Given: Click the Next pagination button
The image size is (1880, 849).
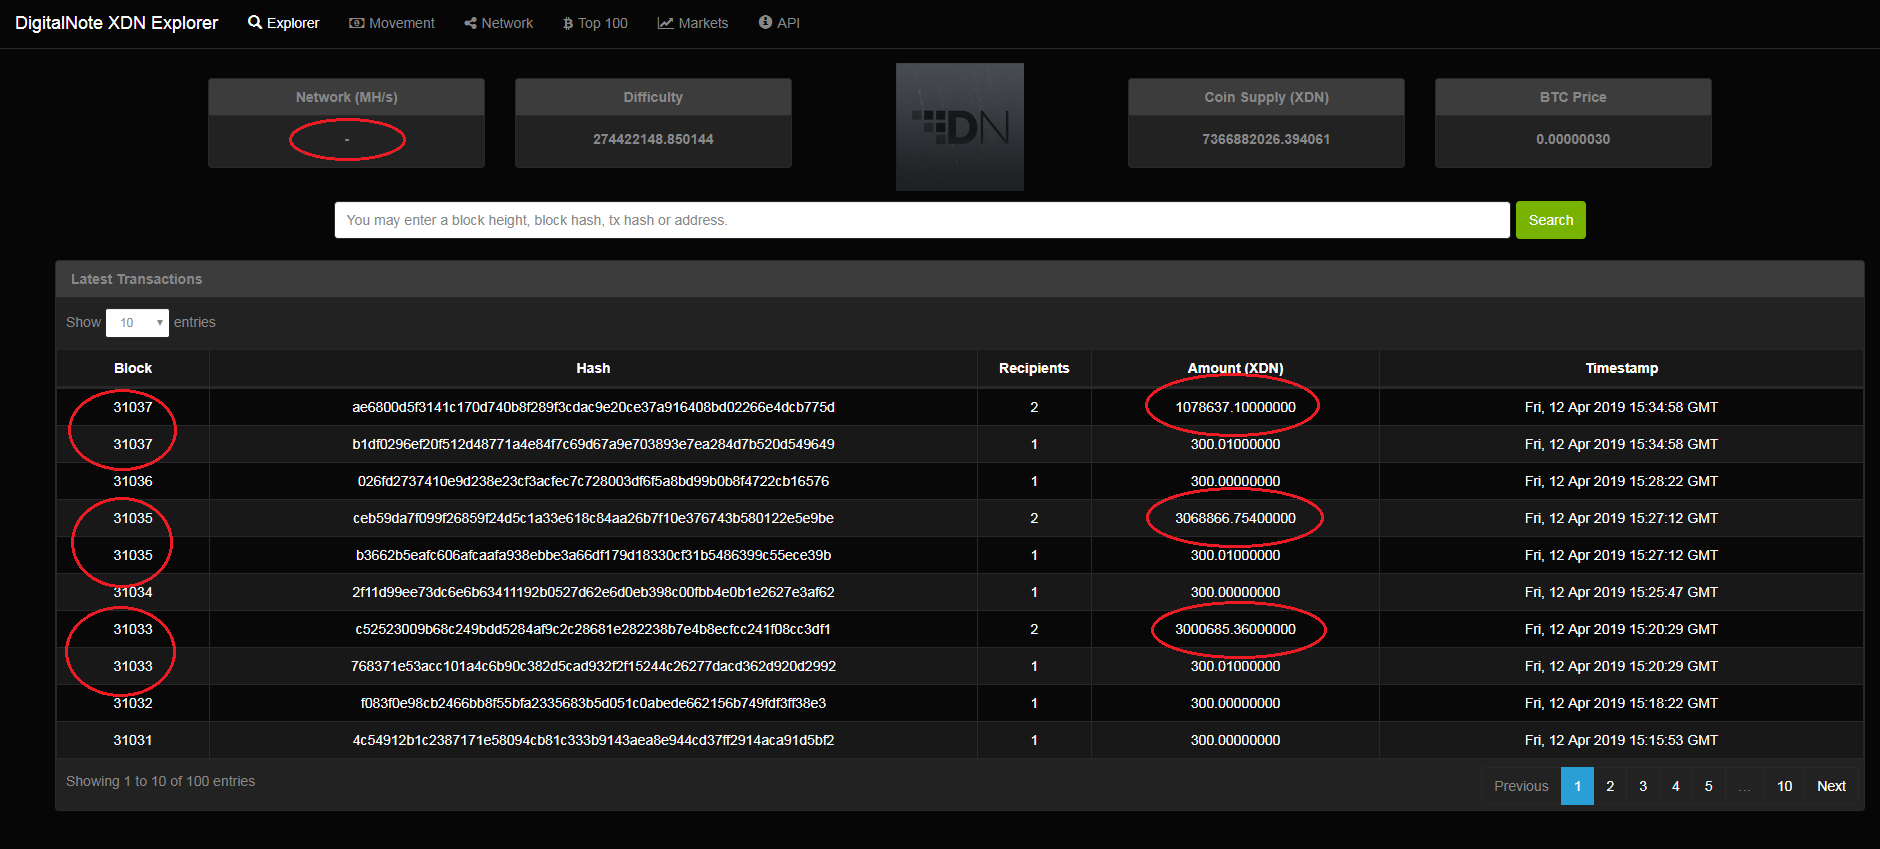Looking at the screenshot, I should tap(1831, 786).
